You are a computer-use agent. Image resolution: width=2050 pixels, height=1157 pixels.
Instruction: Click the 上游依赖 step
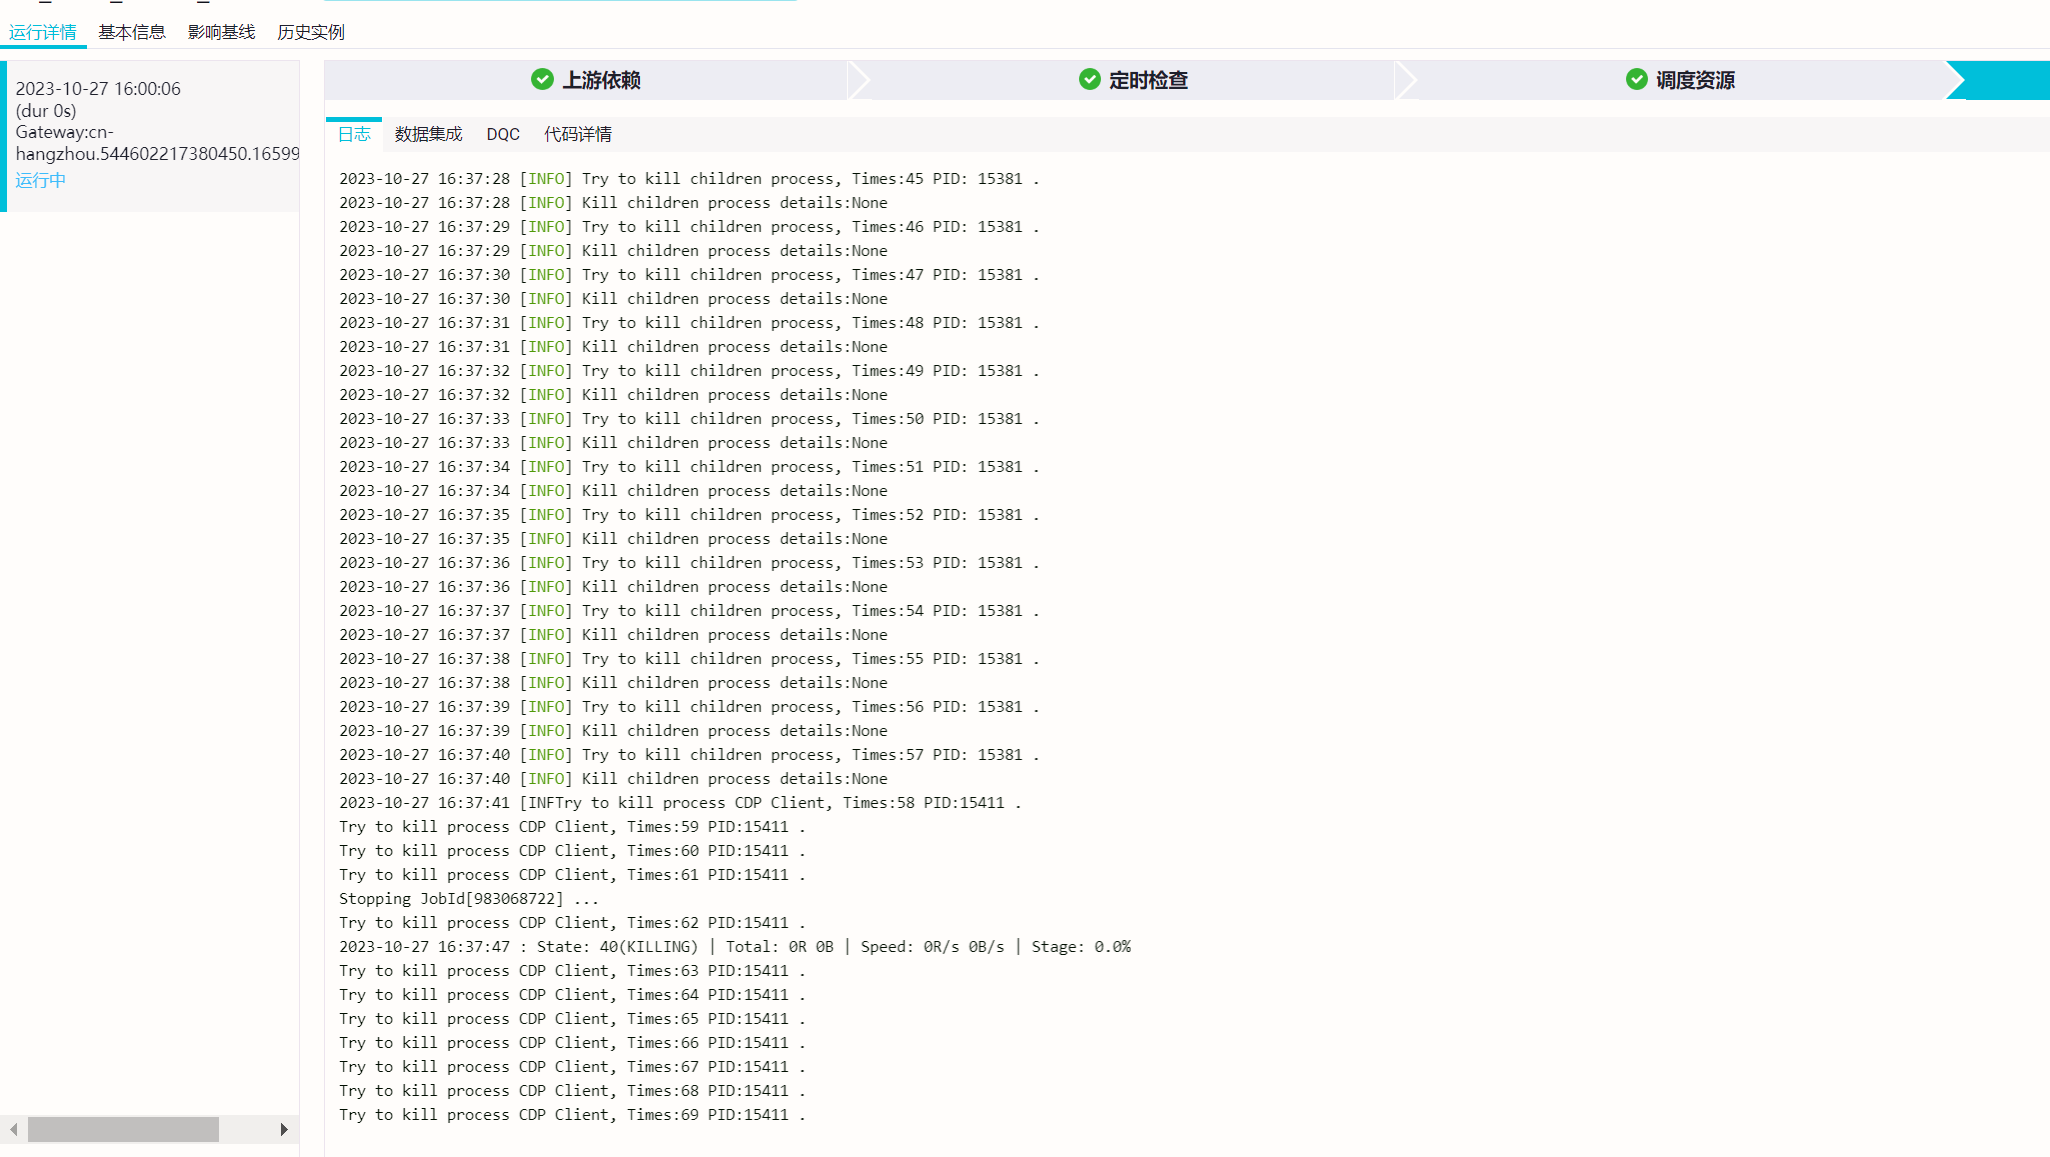tap(586, 80)
